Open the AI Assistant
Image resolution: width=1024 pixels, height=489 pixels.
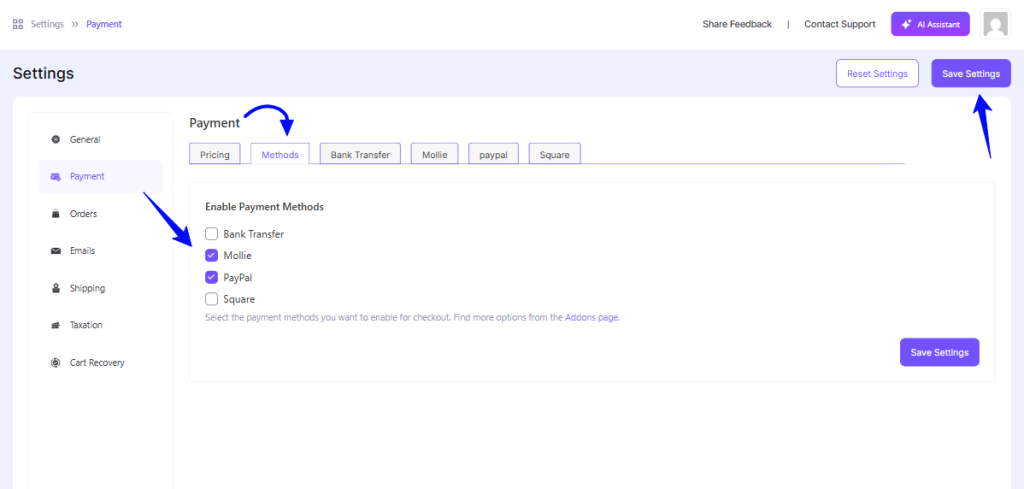tap(930, 24)
